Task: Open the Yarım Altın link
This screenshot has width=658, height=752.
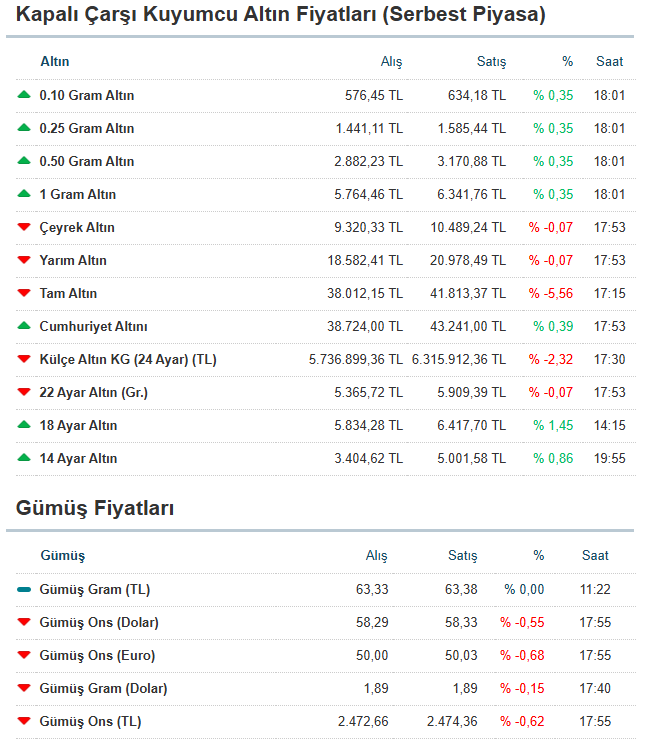Action: (x=72, y=260)
